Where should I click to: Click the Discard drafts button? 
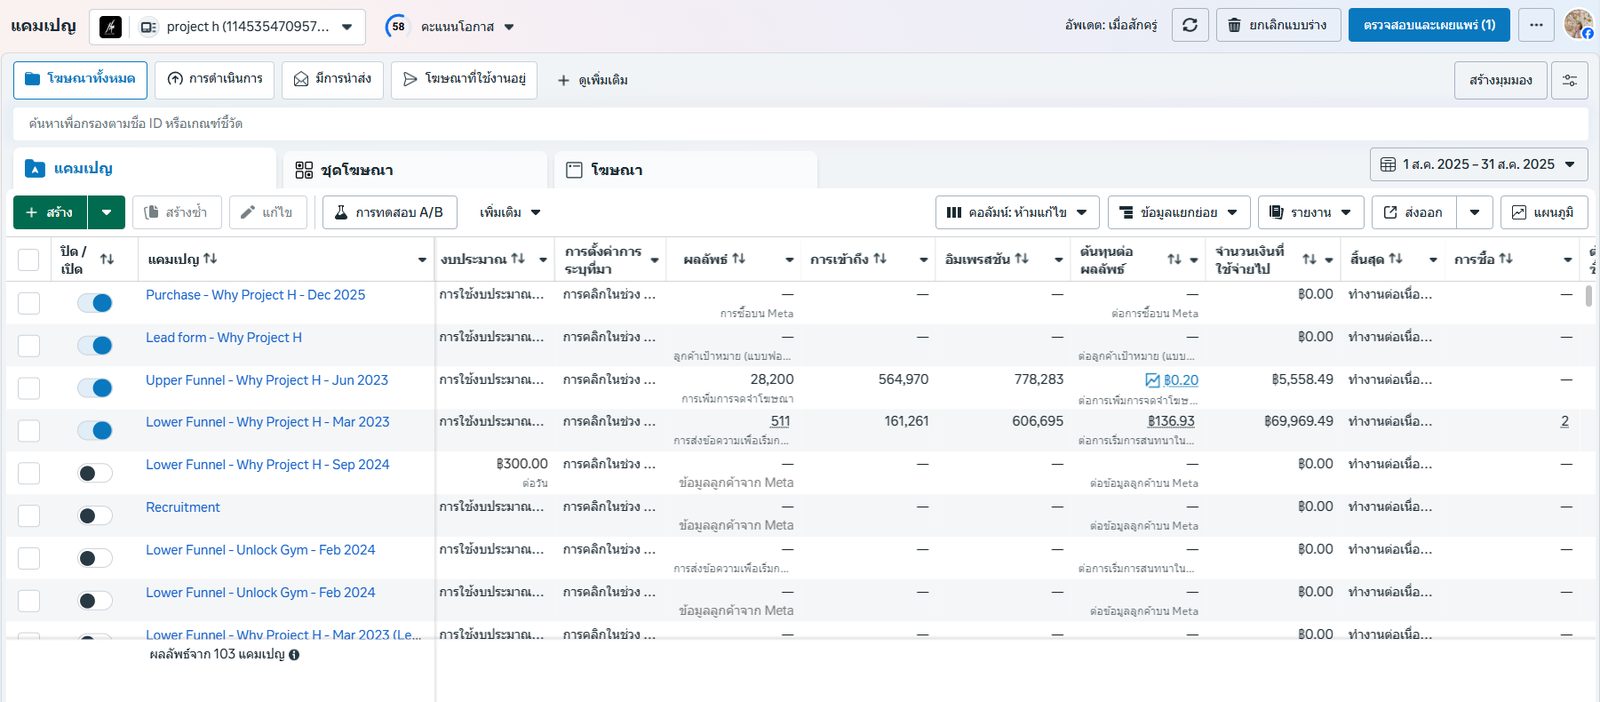click(x=1278, y=25)
